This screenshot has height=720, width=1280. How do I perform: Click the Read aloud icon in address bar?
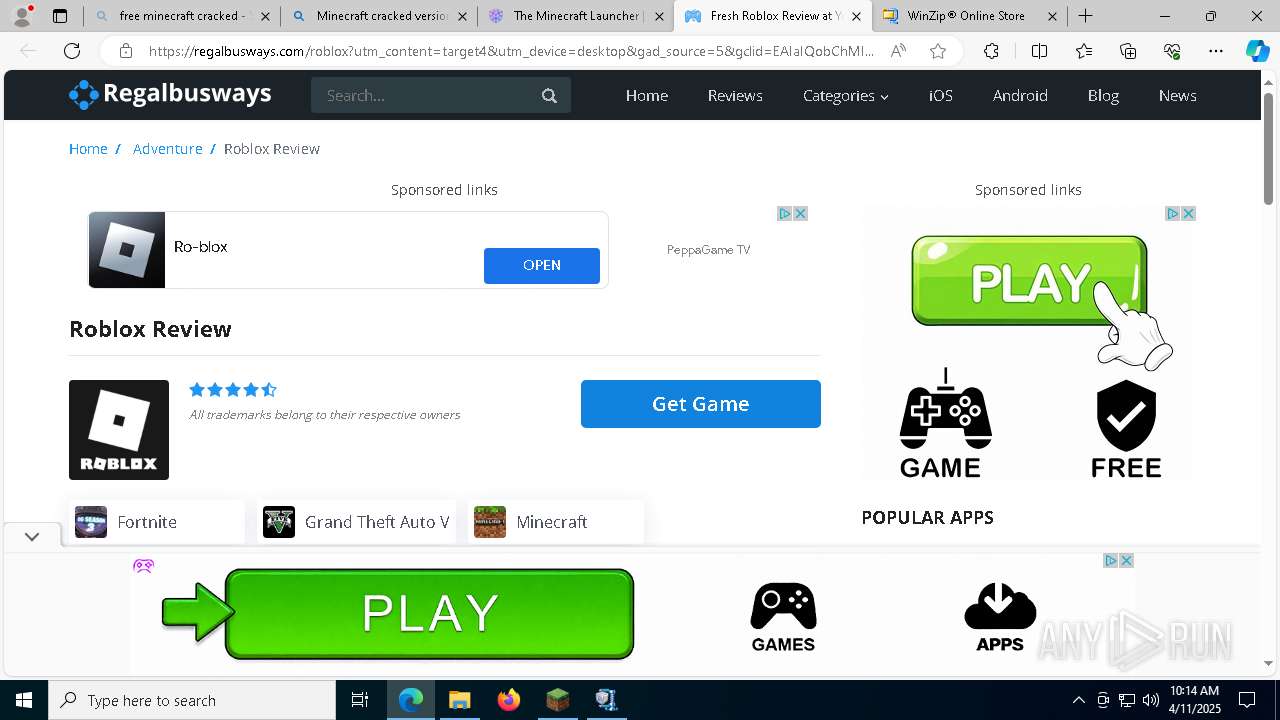898,51
